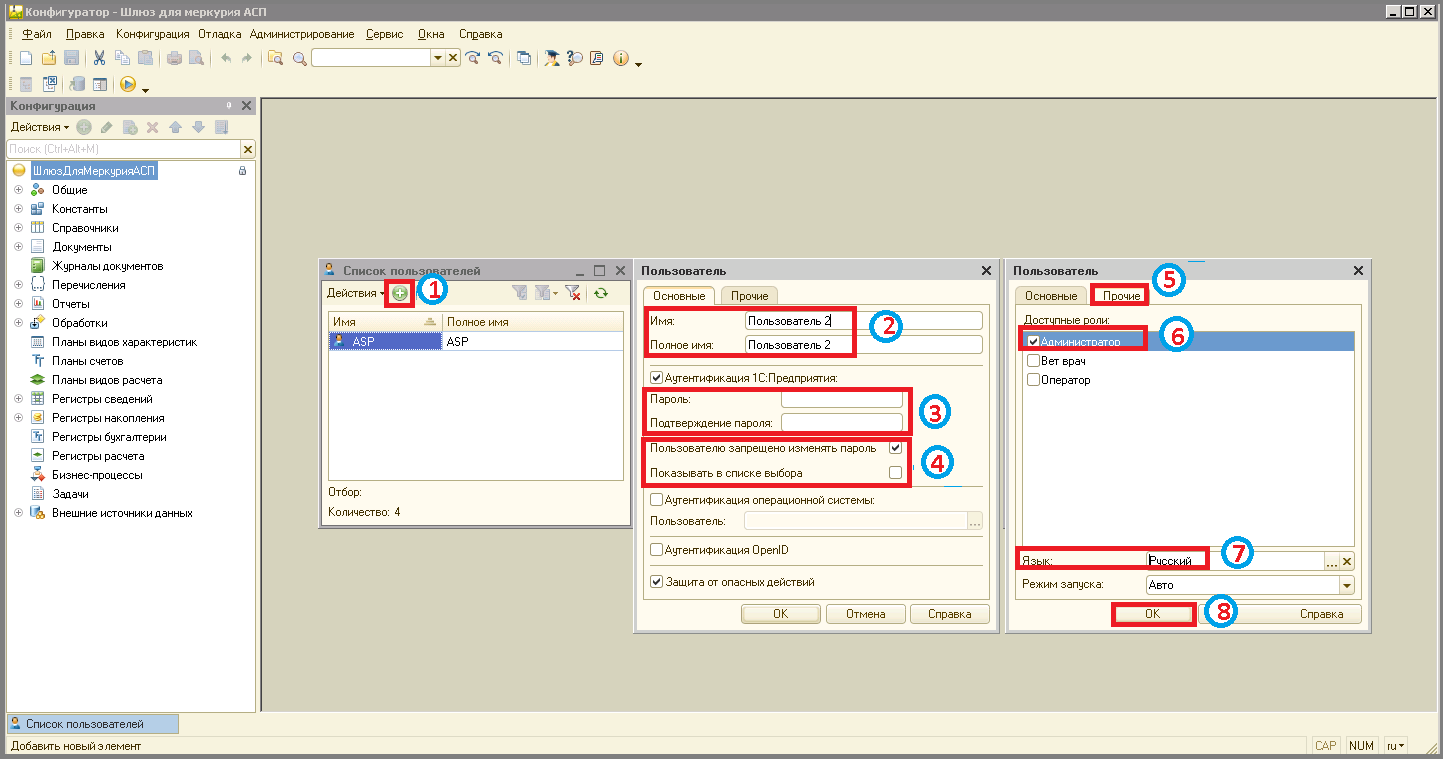Click the Undo arrow icon
The image size is (1443, 759).
tap(225, 58)
